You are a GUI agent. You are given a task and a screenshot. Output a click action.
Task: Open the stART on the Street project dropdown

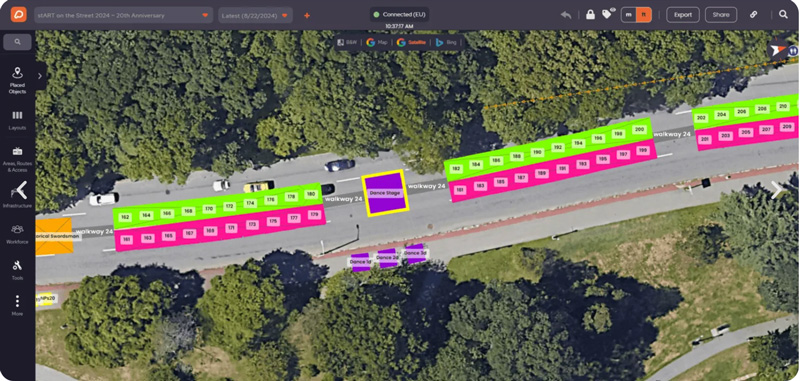click(x=123, y=15)
